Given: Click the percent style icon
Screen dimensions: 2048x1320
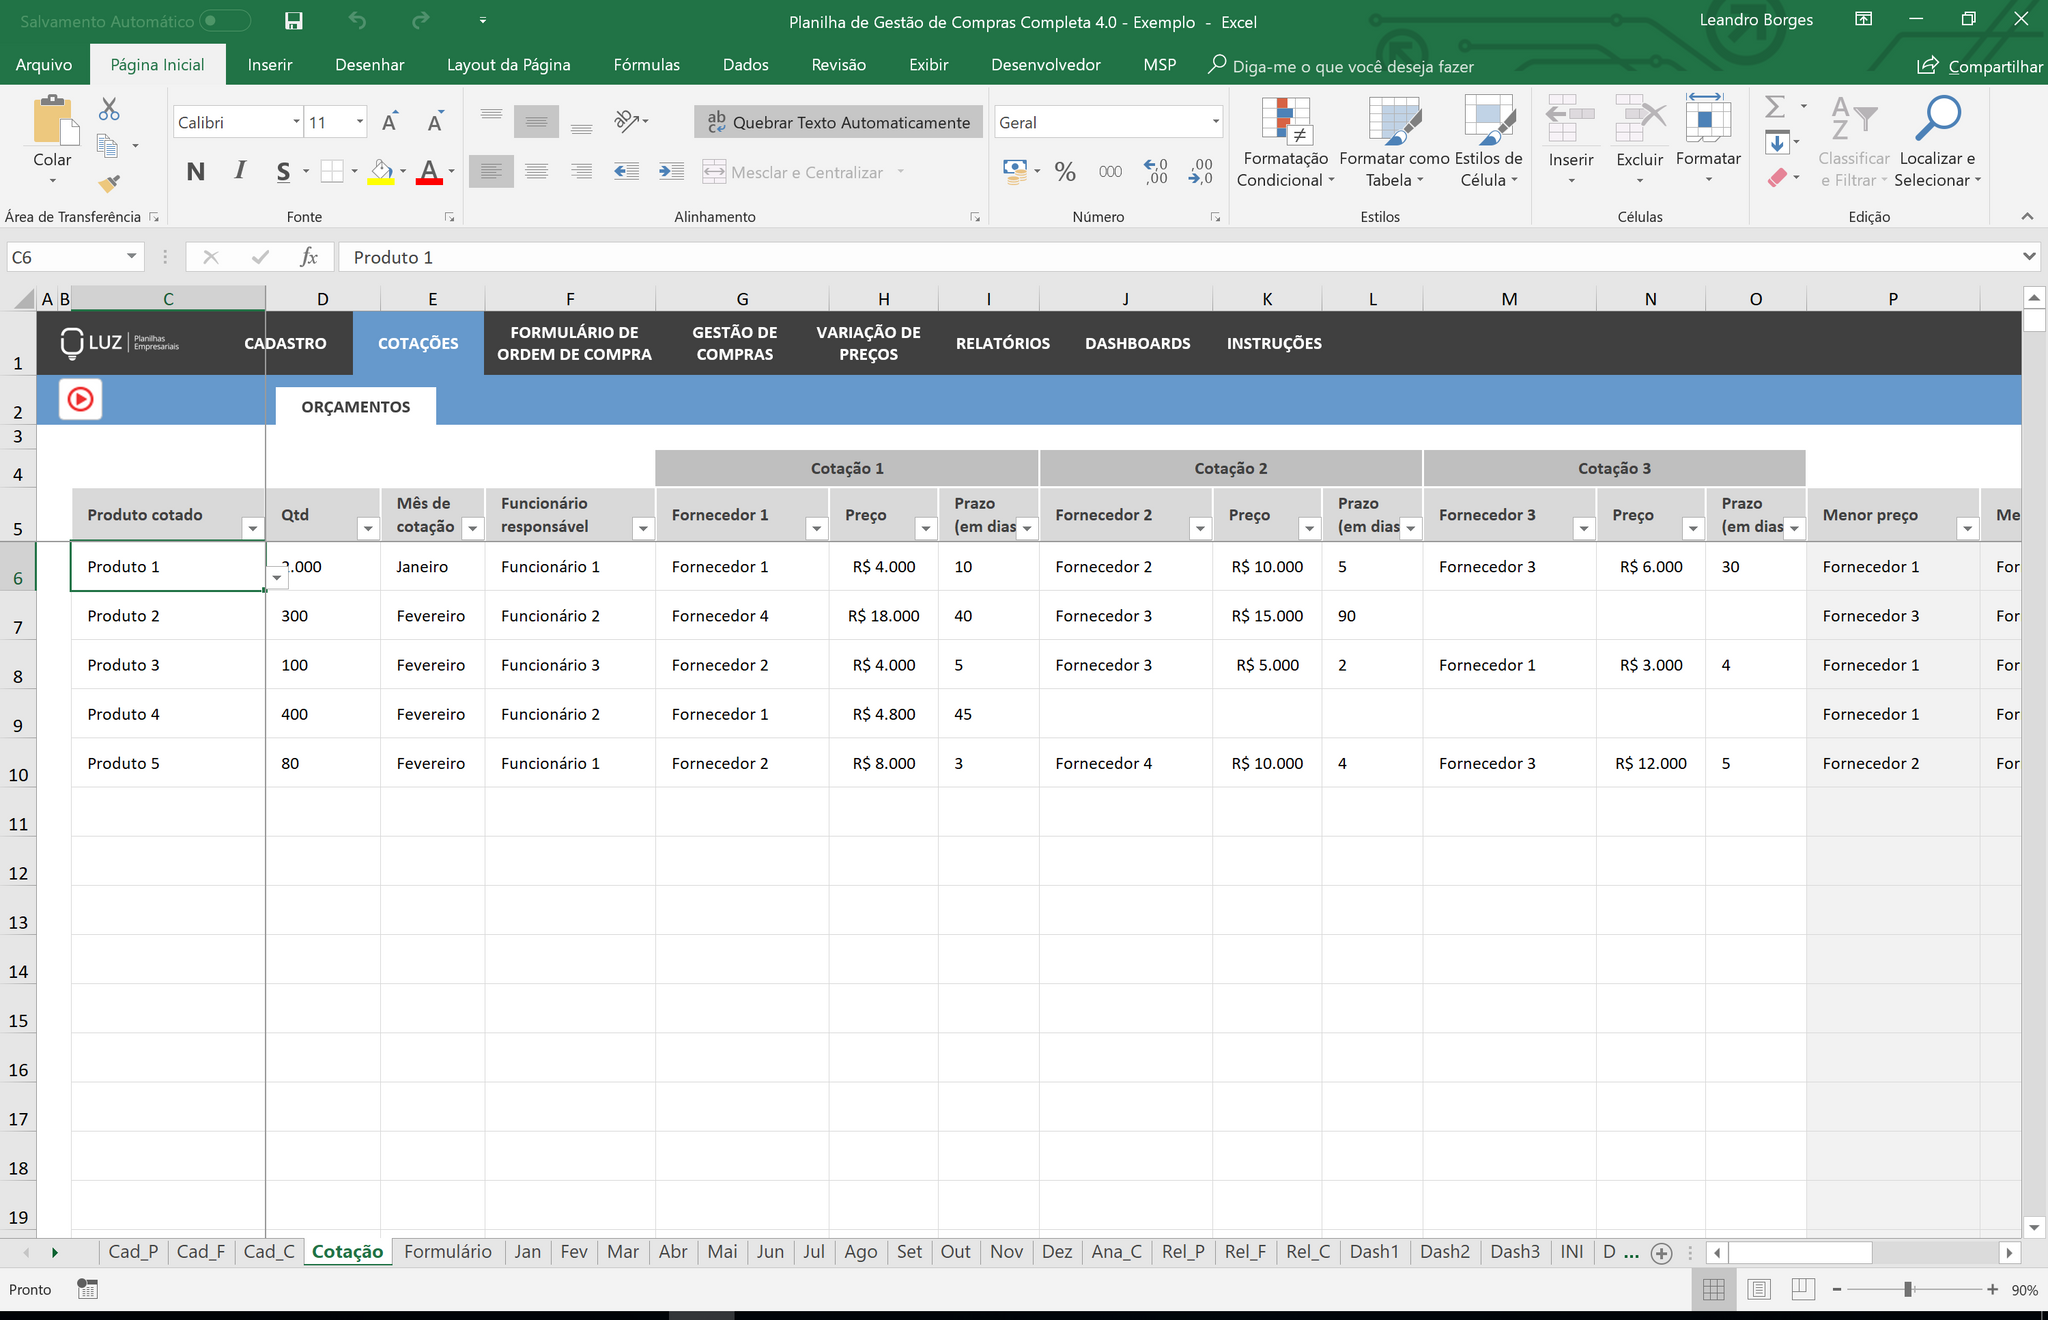Looking at the screenshot, I should click(1065, 172).
